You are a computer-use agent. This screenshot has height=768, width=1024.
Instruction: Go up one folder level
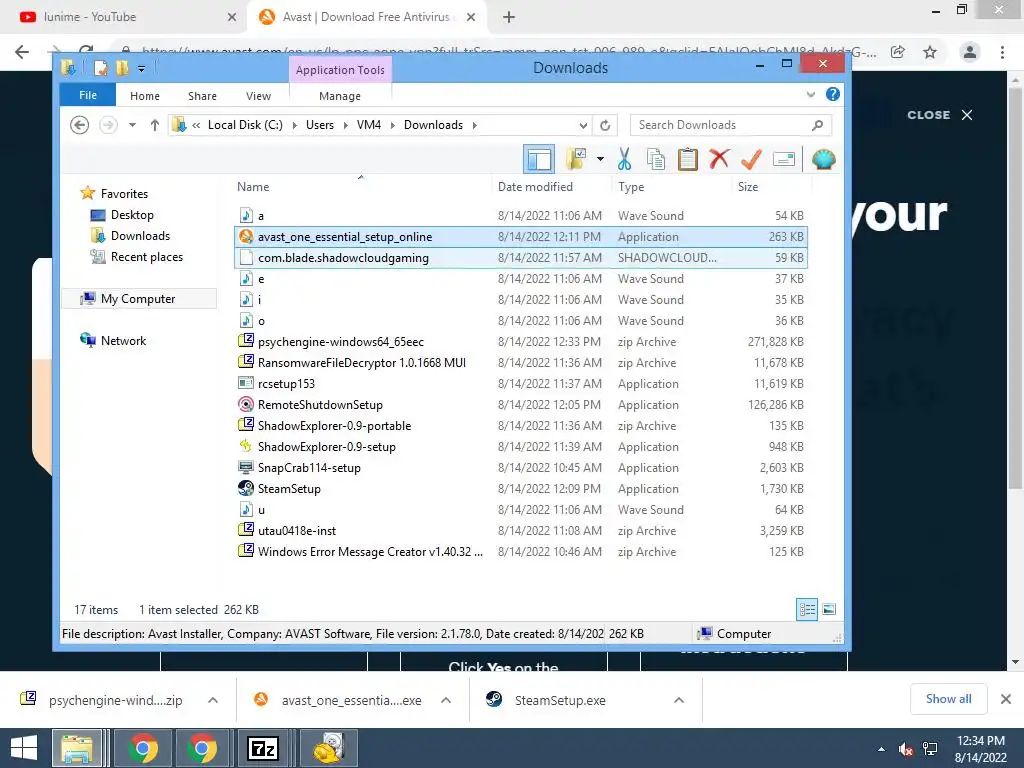[x=155, y=125]
